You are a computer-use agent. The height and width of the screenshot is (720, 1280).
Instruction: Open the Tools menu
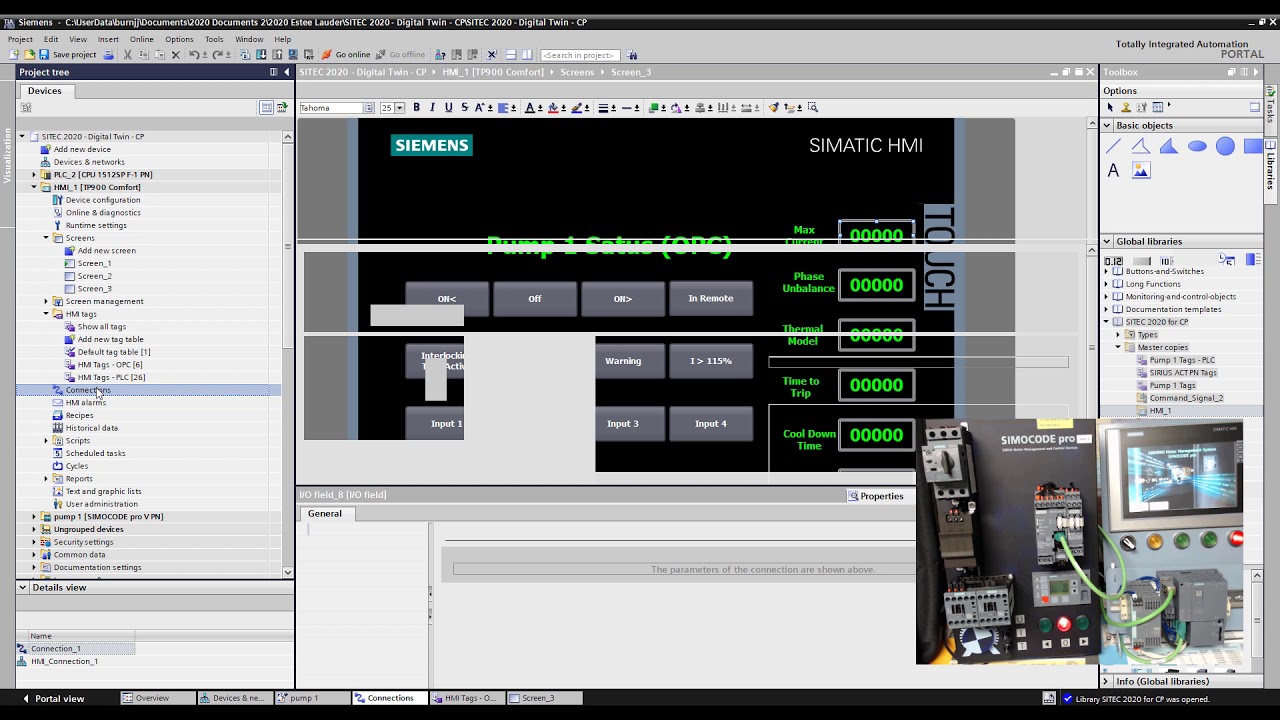pos(215,40)
